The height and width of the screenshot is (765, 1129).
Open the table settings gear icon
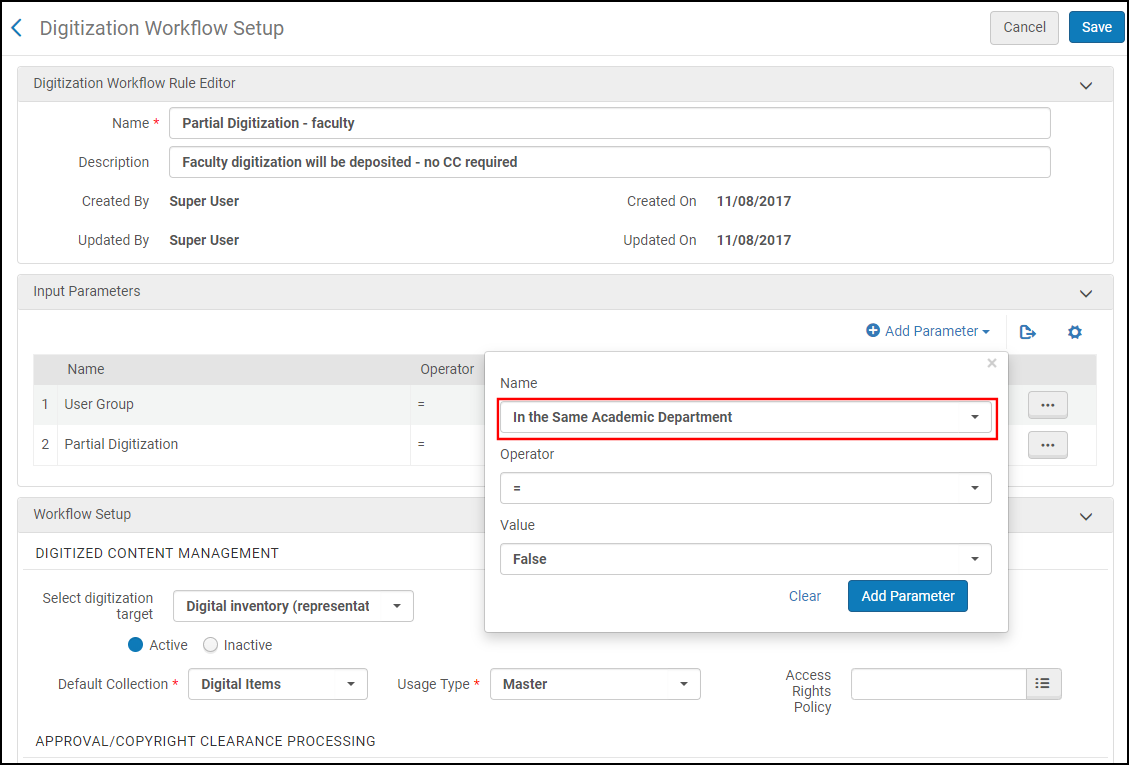(x=1075, y=332)
